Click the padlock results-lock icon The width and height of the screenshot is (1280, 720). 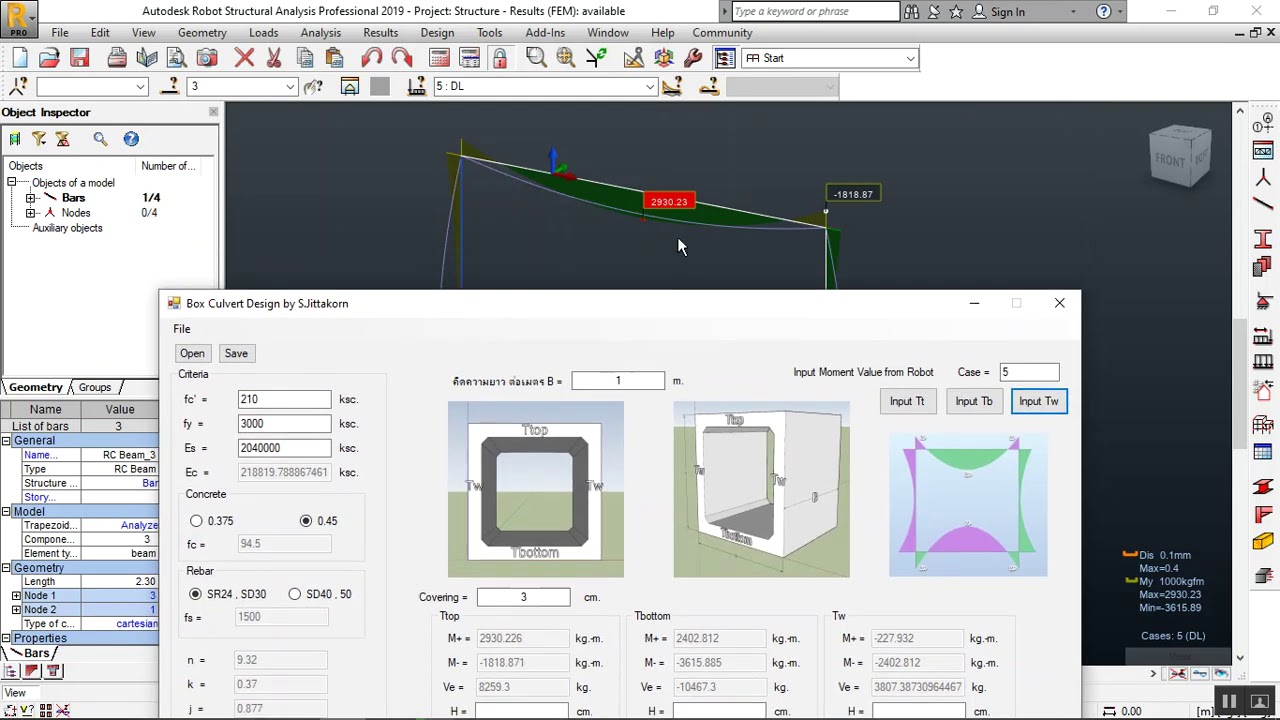point(499,58)
